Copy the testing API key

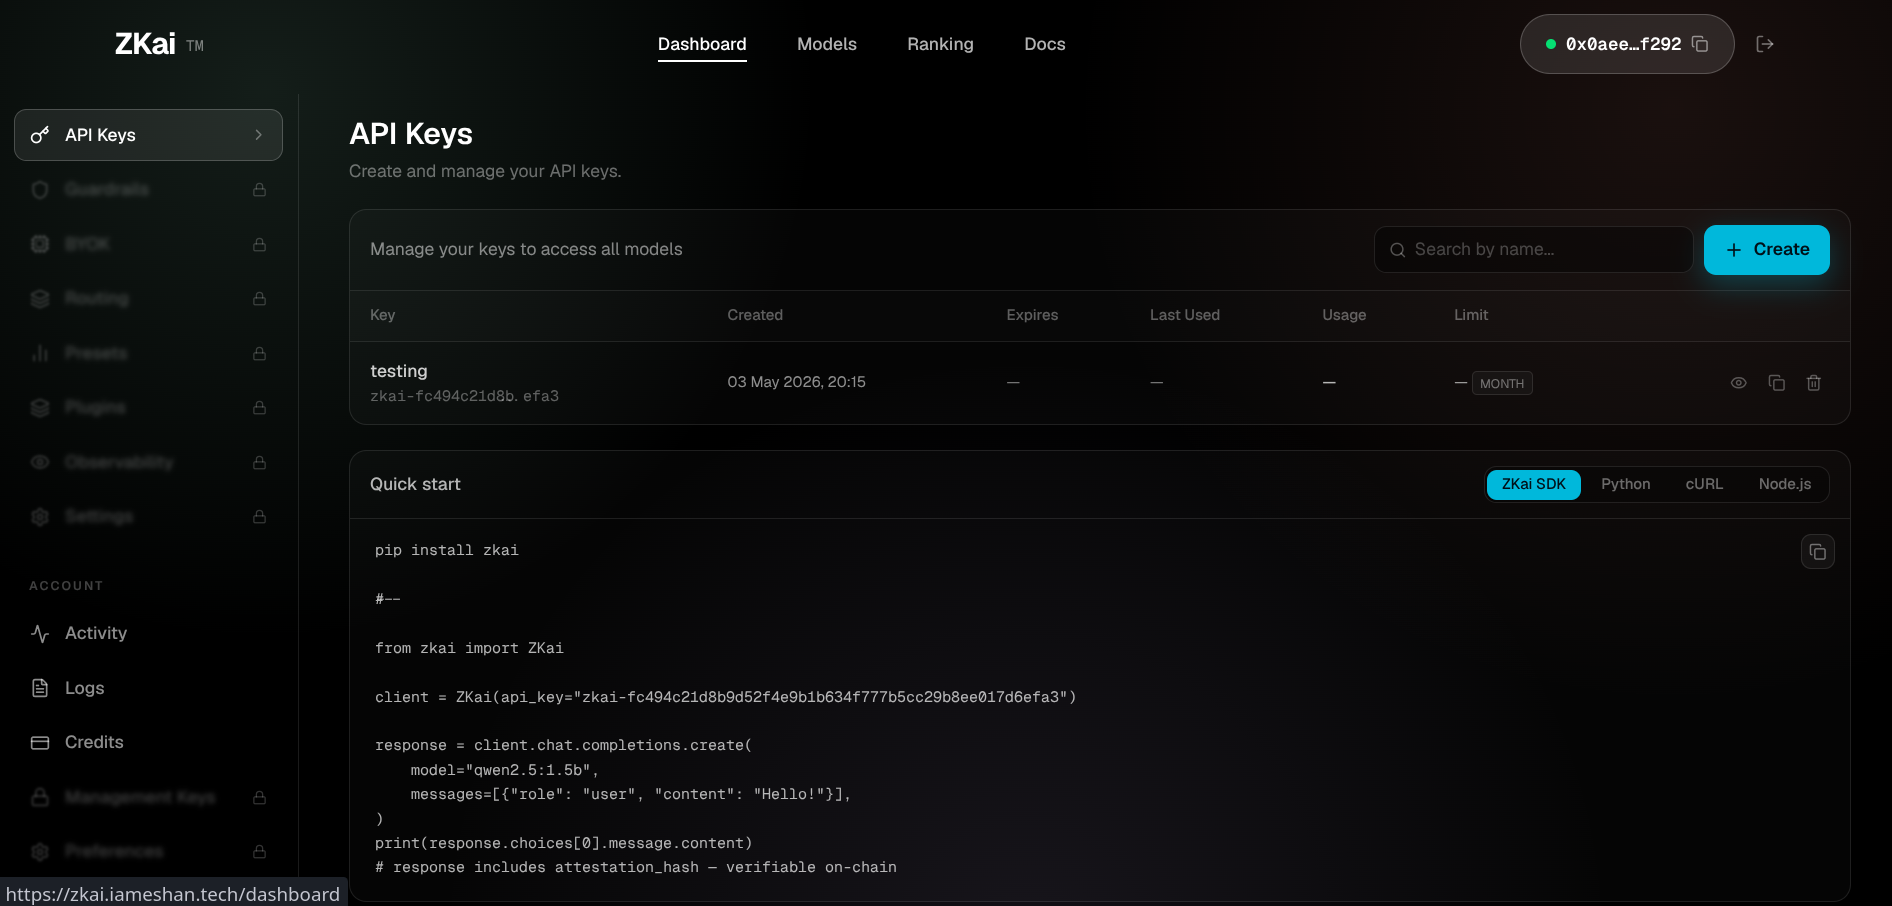tap(1777, 383)
